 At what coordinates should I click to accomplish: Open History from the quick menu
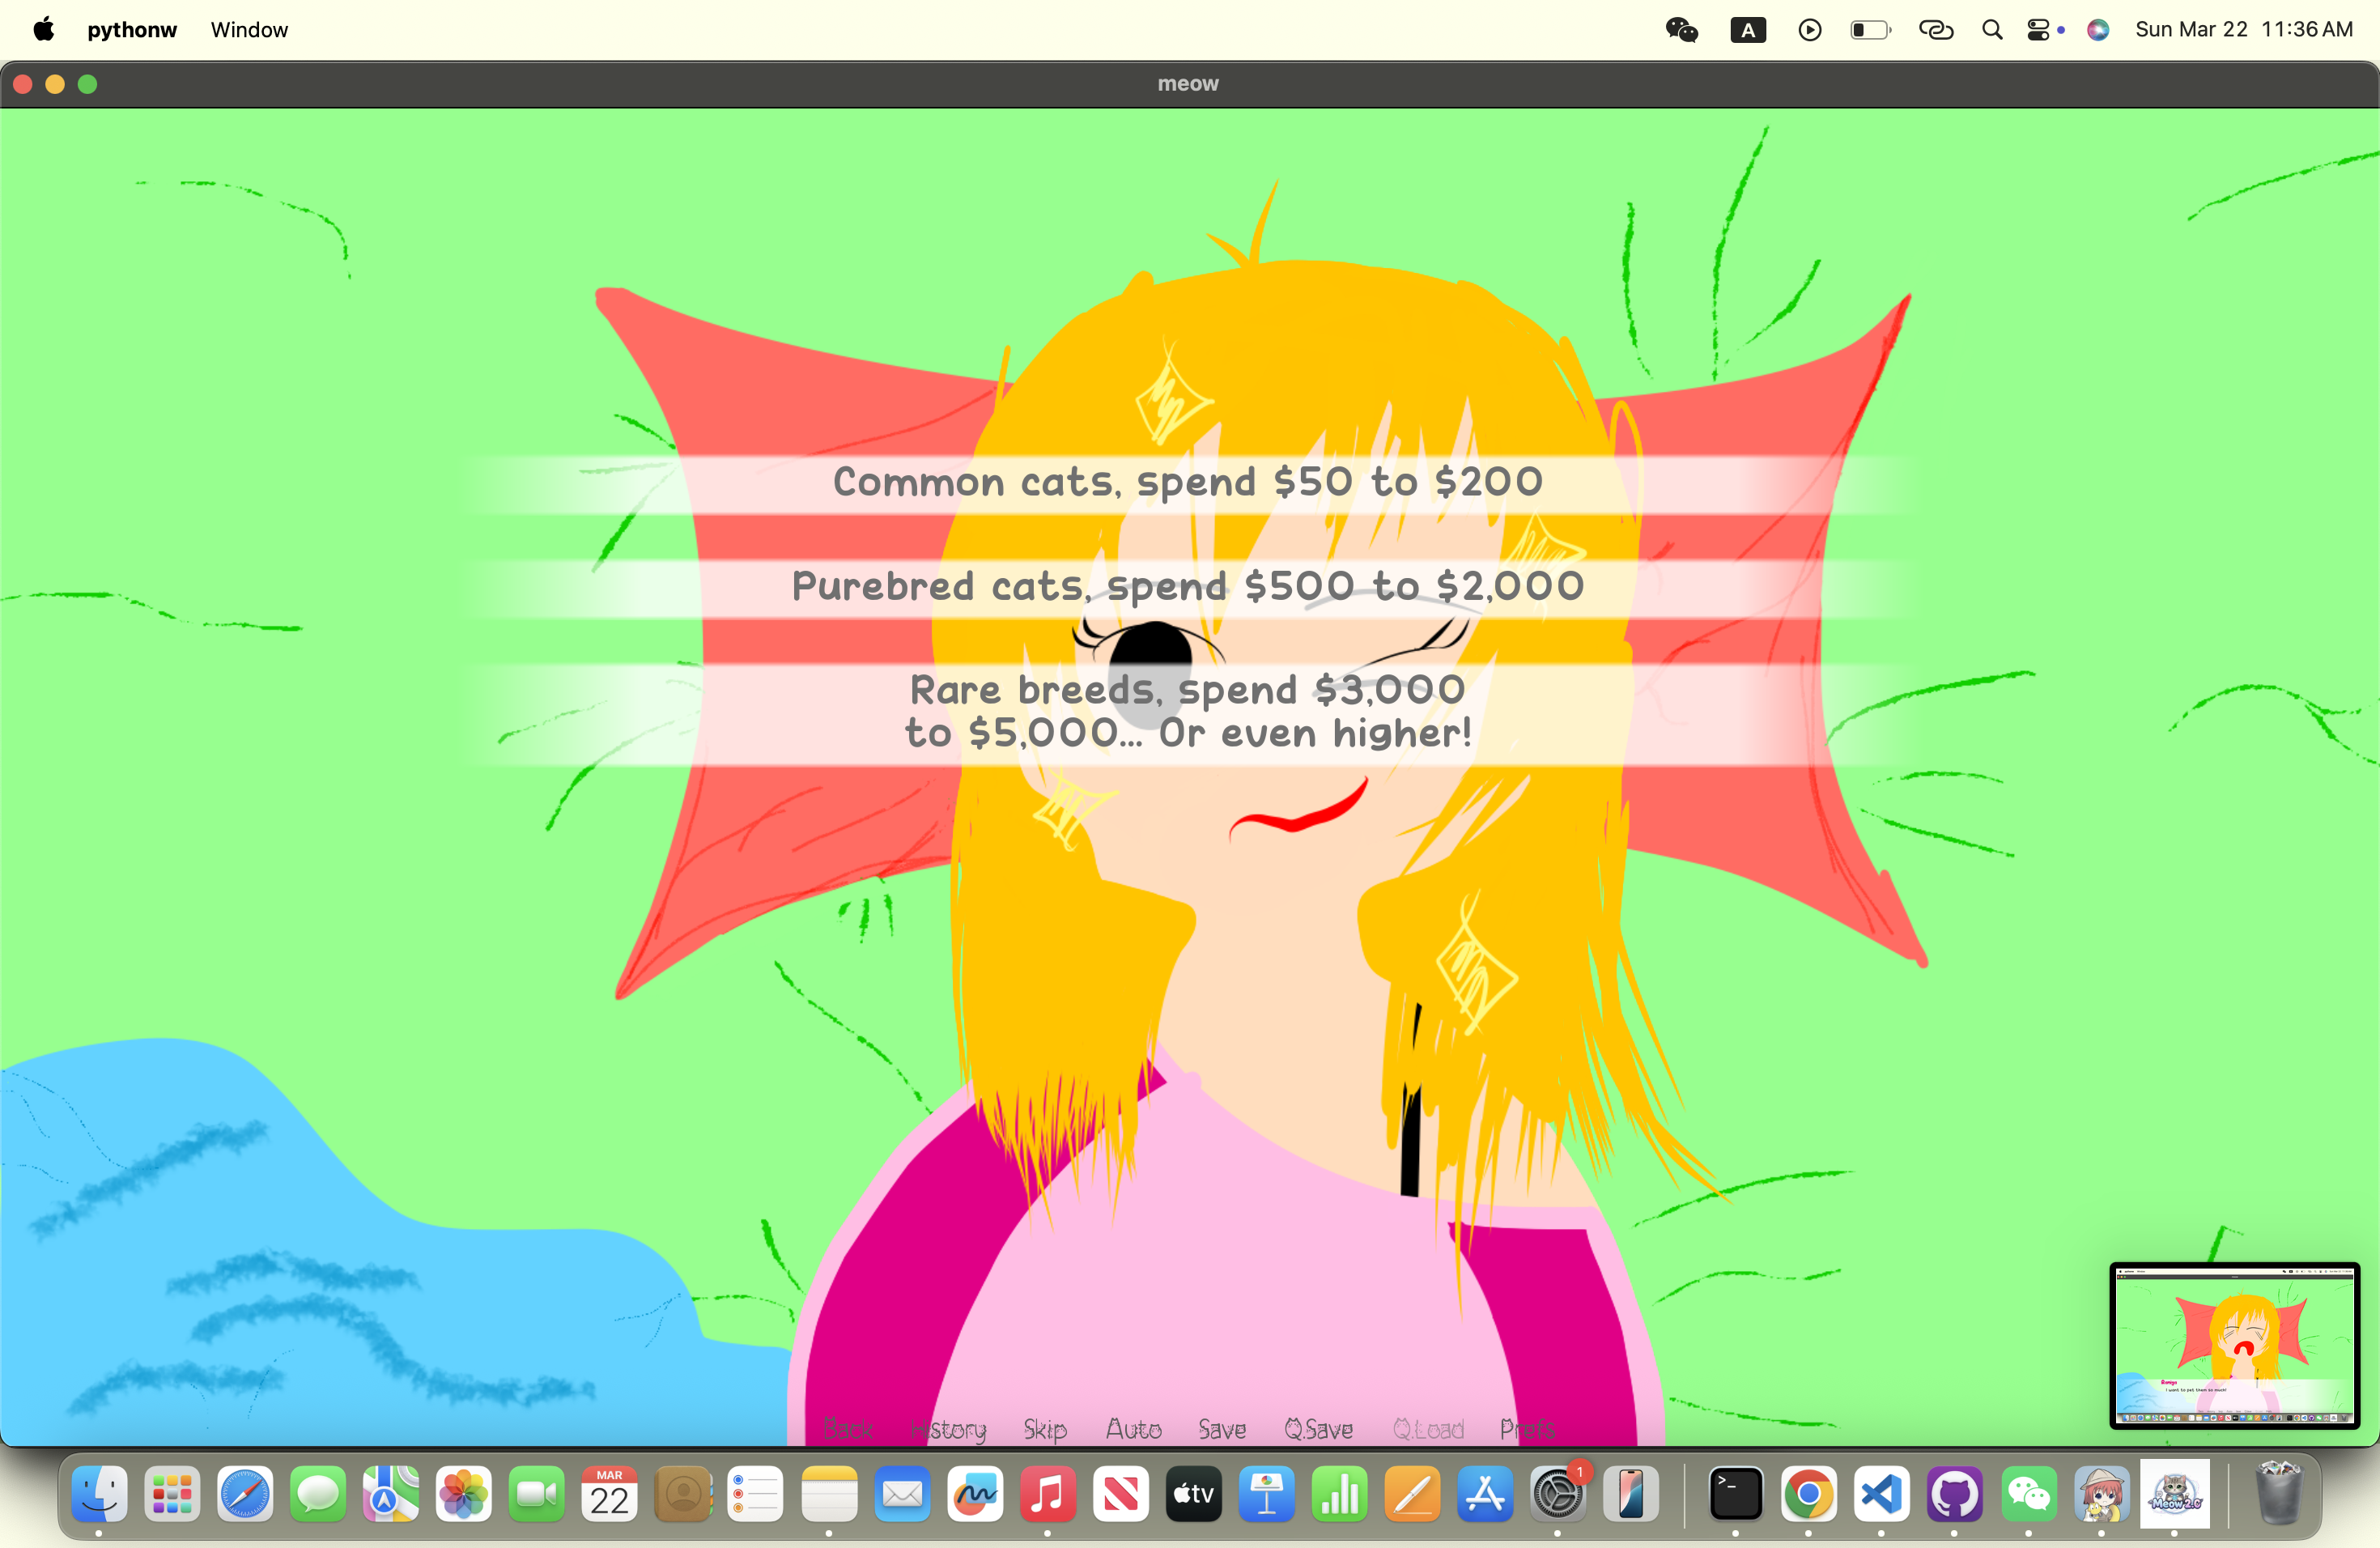click(948, 1429)
